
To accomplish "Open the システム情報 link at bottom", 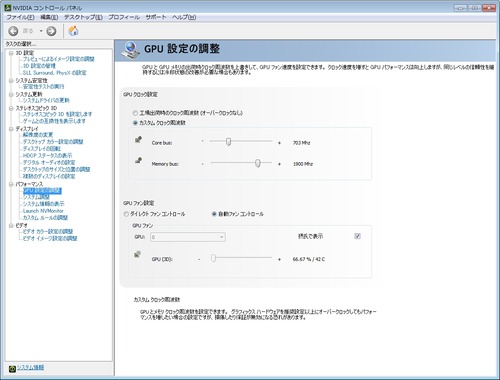I will pos(30,367).
